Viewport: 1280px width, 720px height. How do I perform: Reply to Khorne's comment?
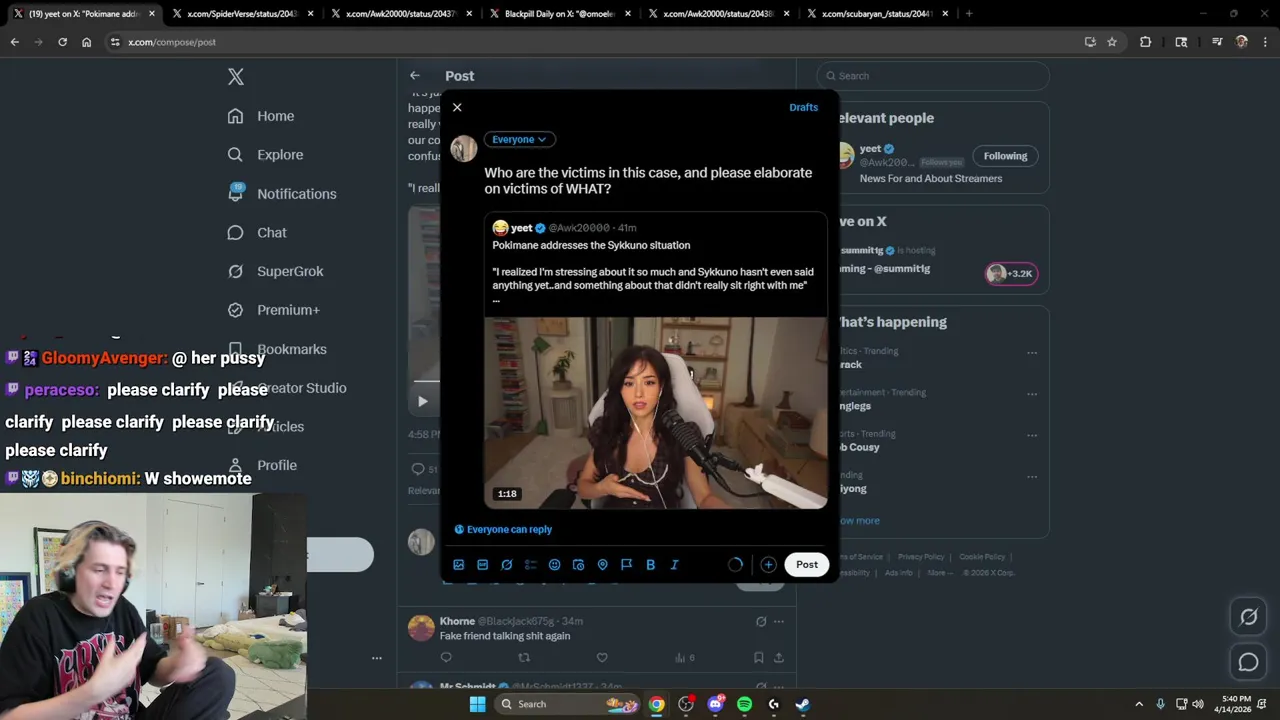(446, 657)
